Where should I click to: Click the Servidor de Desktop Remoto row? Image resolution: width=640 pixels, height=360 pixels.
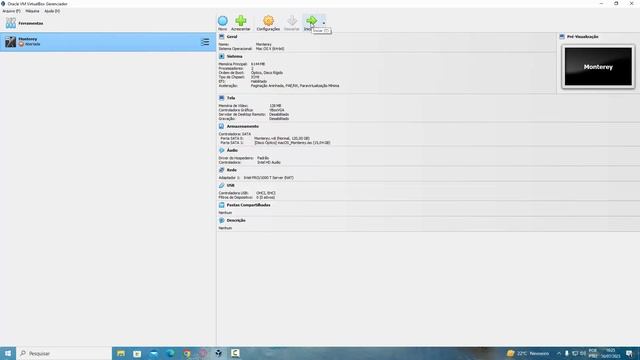click(x=253, y=114)
